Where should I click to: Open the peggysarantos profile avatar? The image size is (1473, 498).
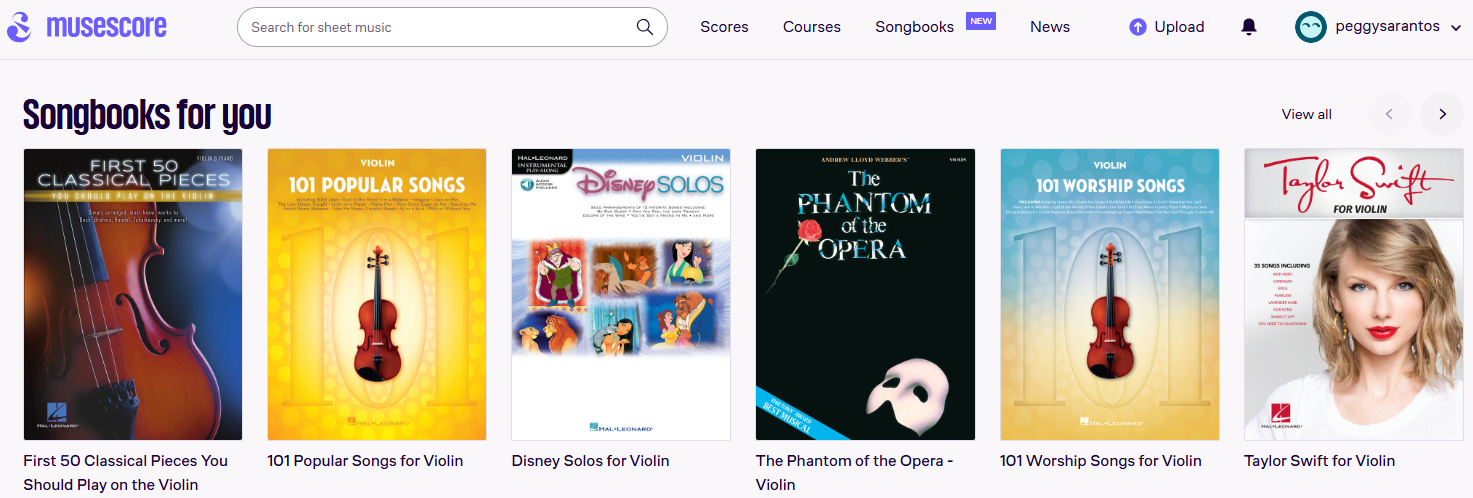1311,27
